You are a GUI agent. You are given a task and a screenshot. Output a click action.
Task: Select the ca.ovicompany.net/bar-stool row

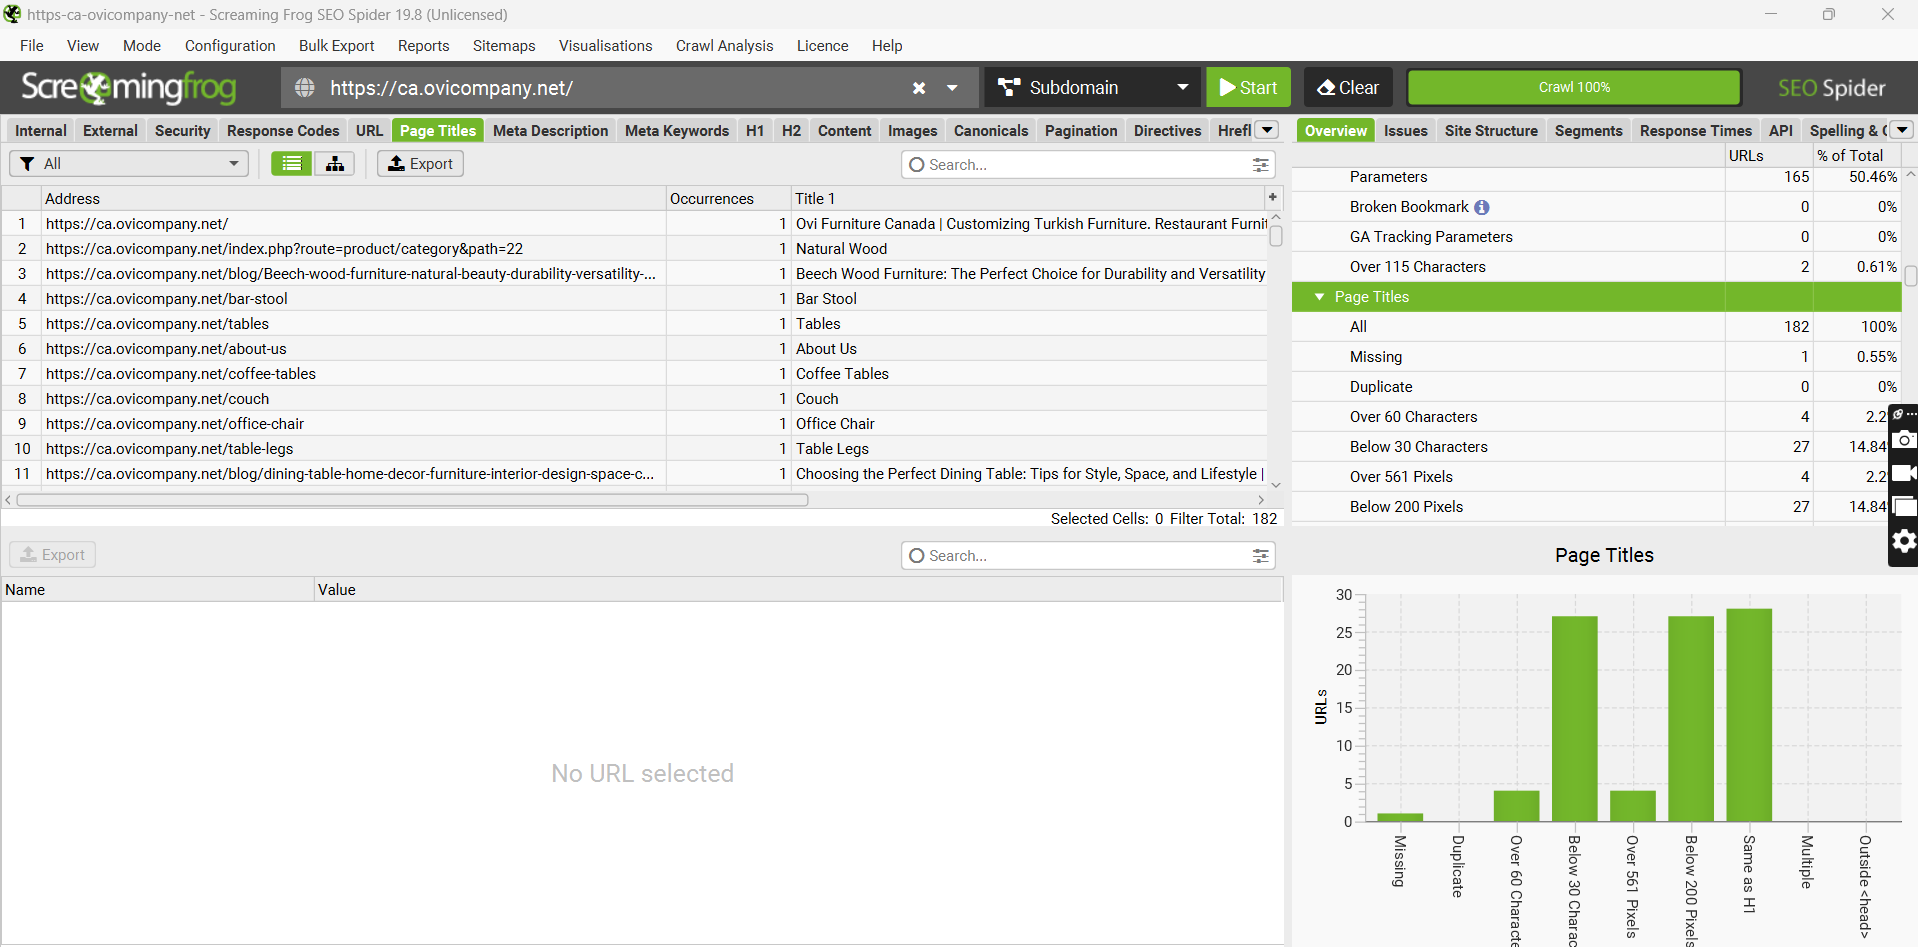click(x=635, y=299)
